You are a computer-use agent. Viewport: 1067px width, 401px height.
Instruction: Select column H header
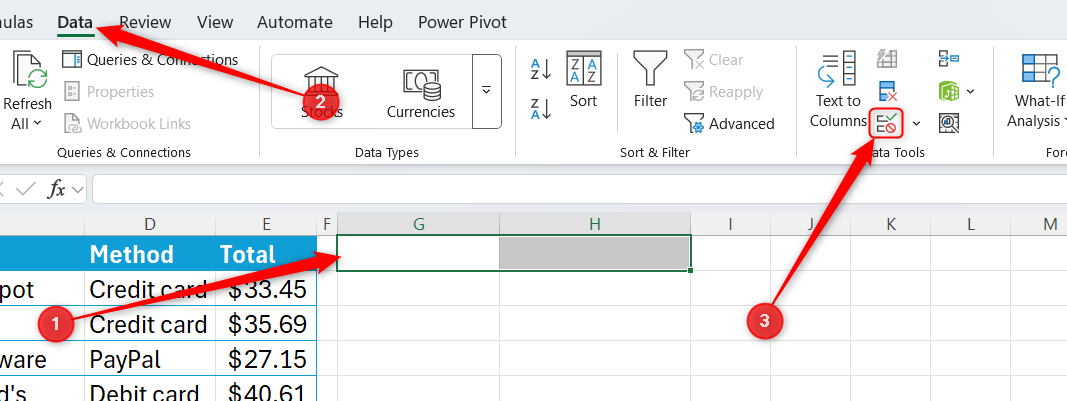coord(595,224)
